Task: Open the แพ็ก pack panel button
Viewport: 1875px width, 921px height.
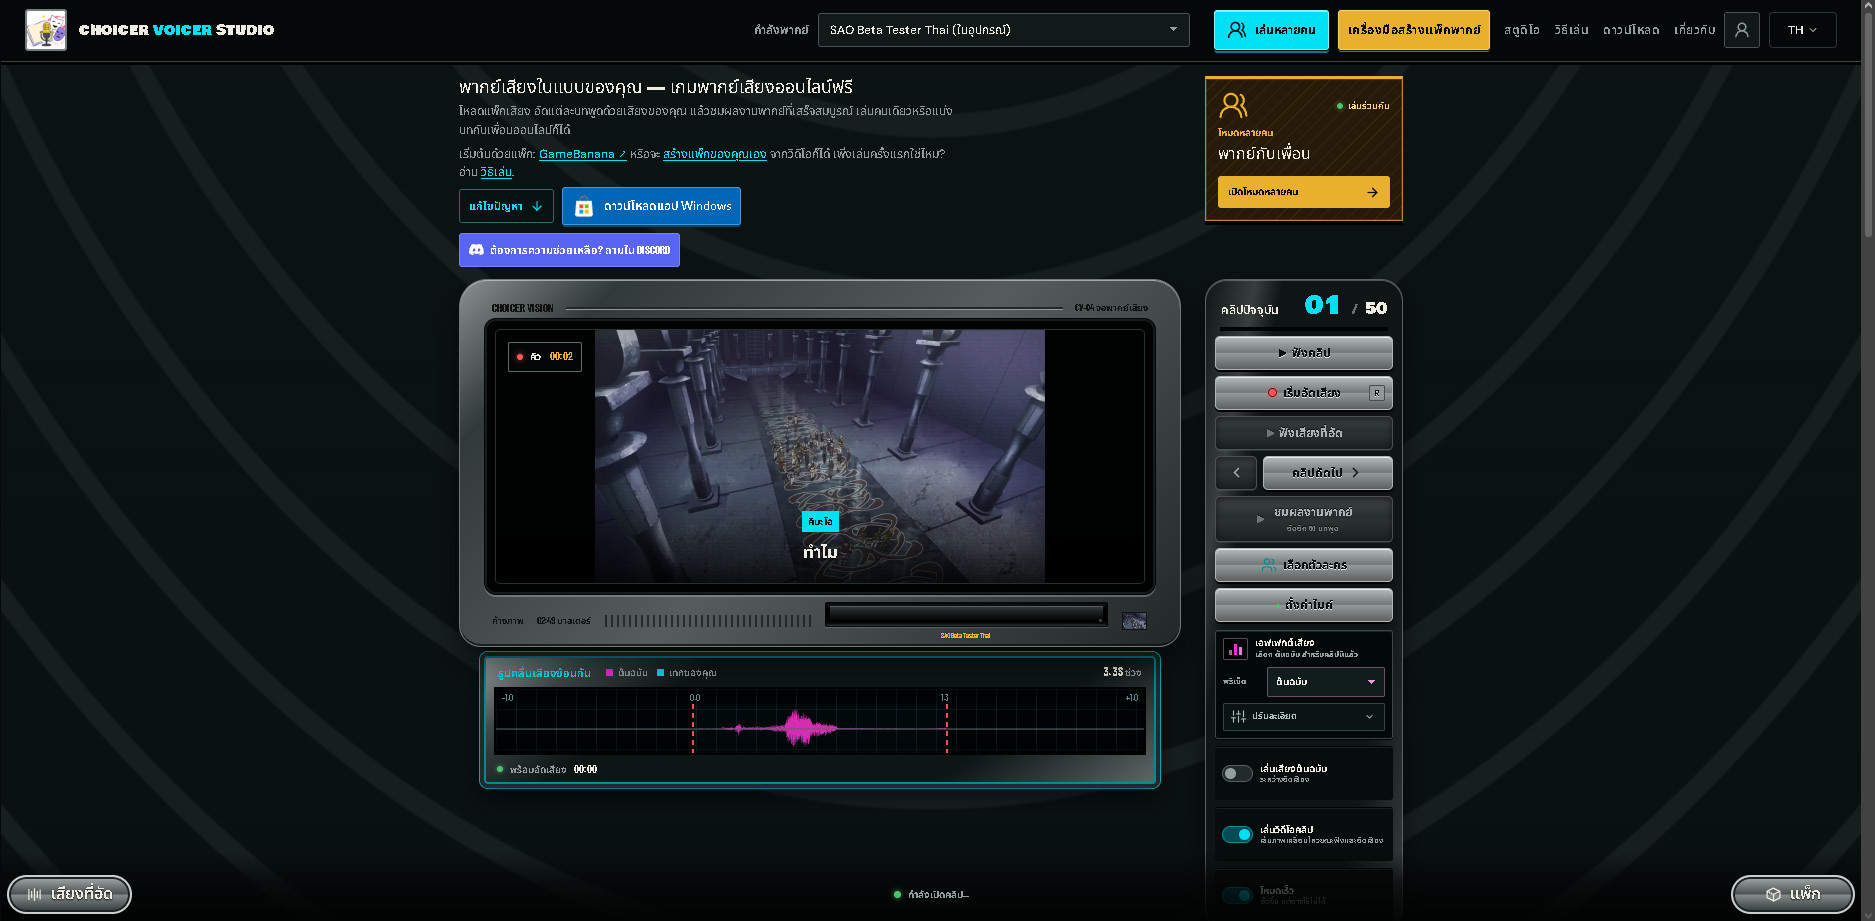Action: point(1792,894)
